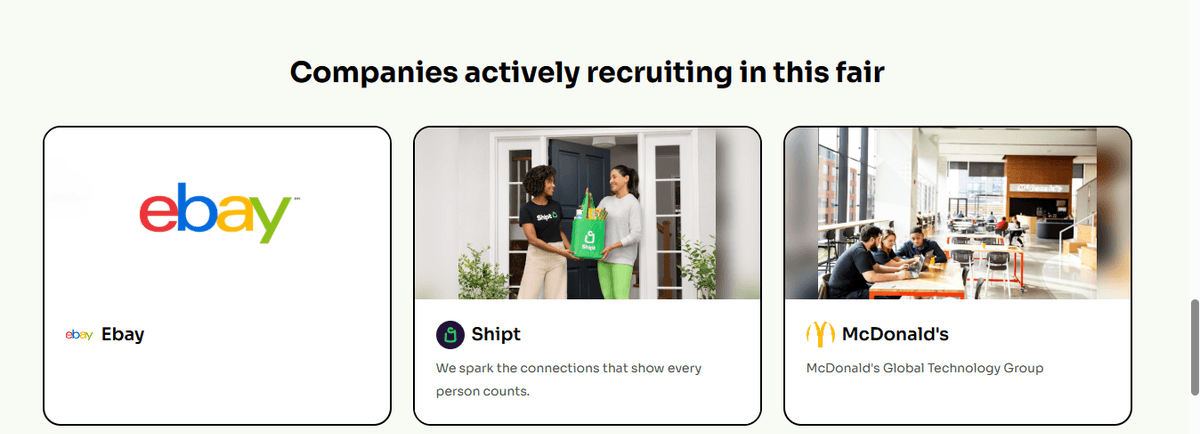Click the McDonald's golden arches icon

point(820,334)
